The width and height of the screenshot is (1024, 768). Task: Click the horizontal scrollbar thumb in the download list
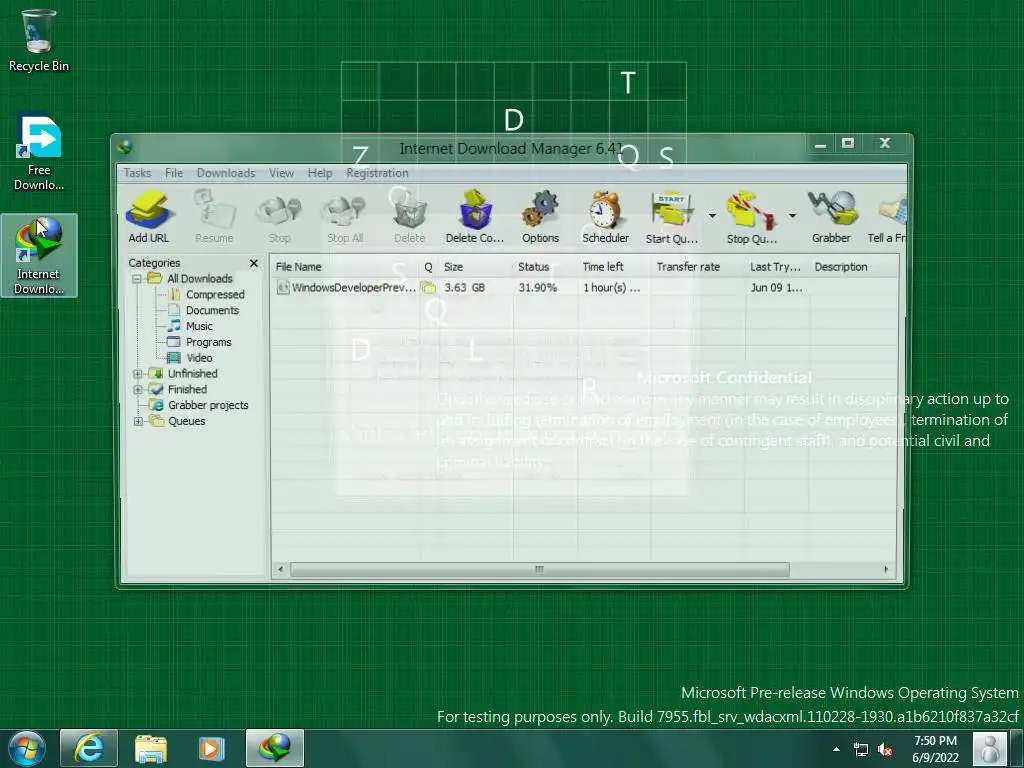(x=539, y=569)
